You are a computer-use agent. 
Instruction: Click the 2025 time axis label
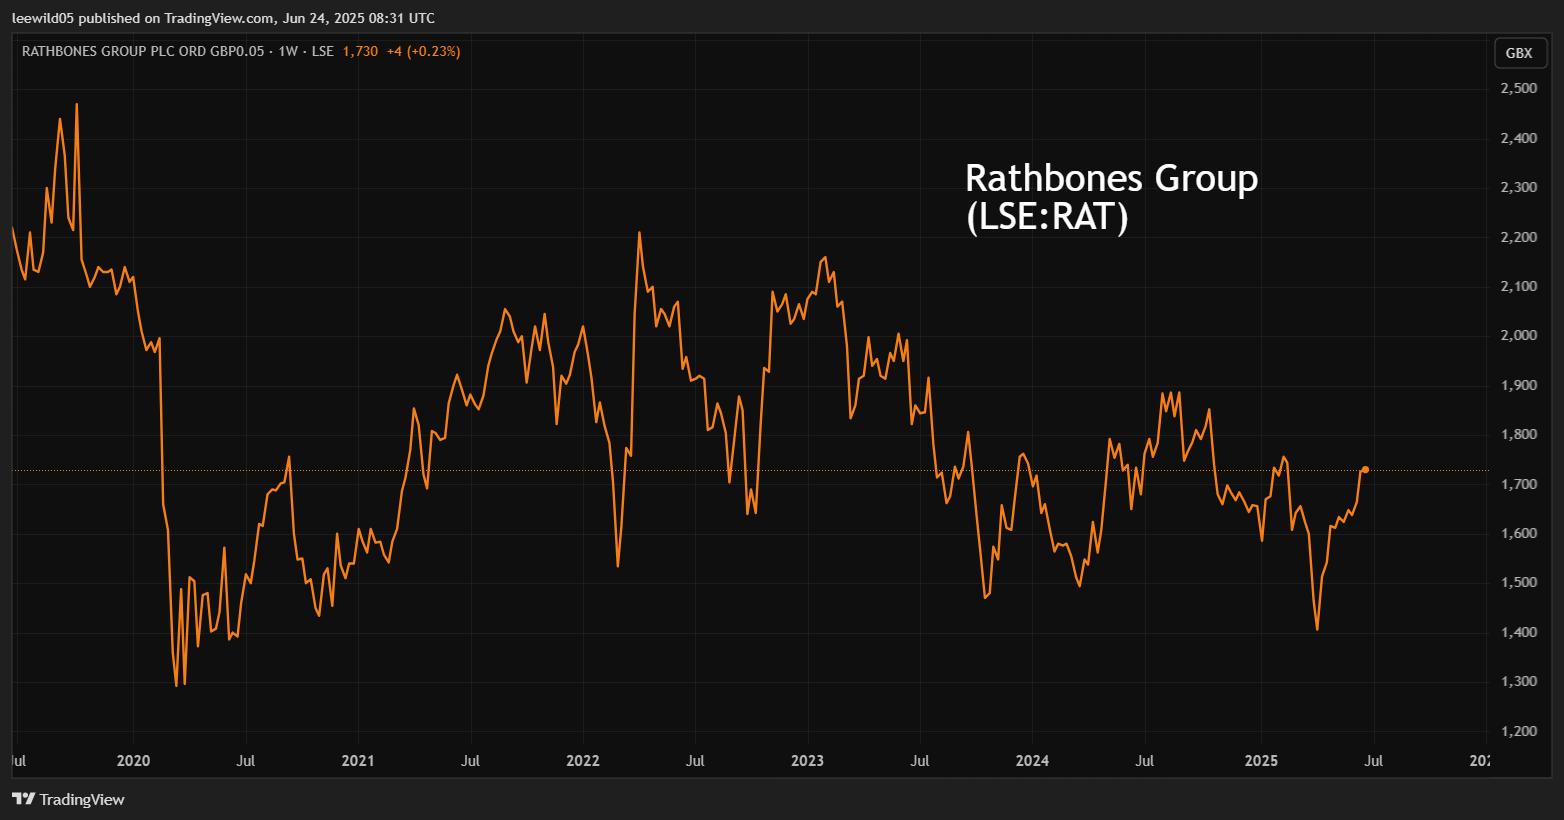[x=1261, y=760]
